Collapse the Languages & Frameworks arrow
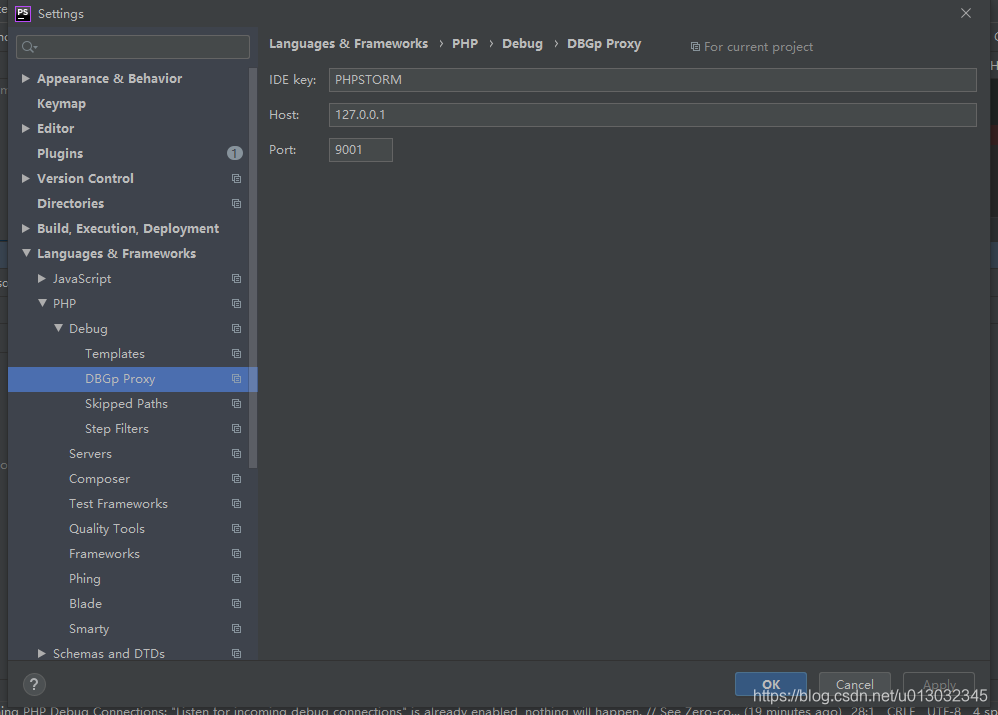Screen dimensions: 998x715 coord(26,253)
